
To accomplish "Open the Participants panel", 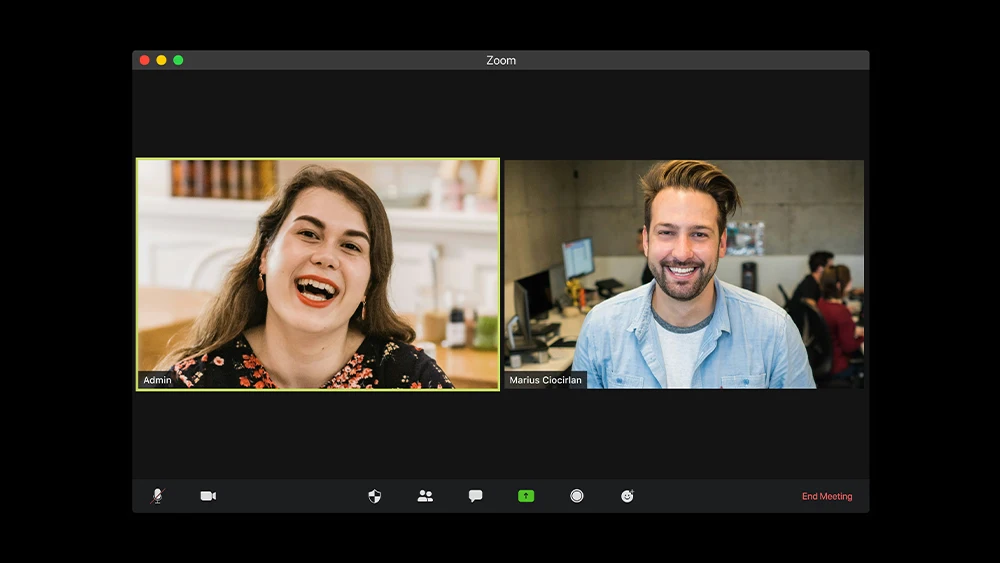I will pyautogui.click(x=425, y=496).
